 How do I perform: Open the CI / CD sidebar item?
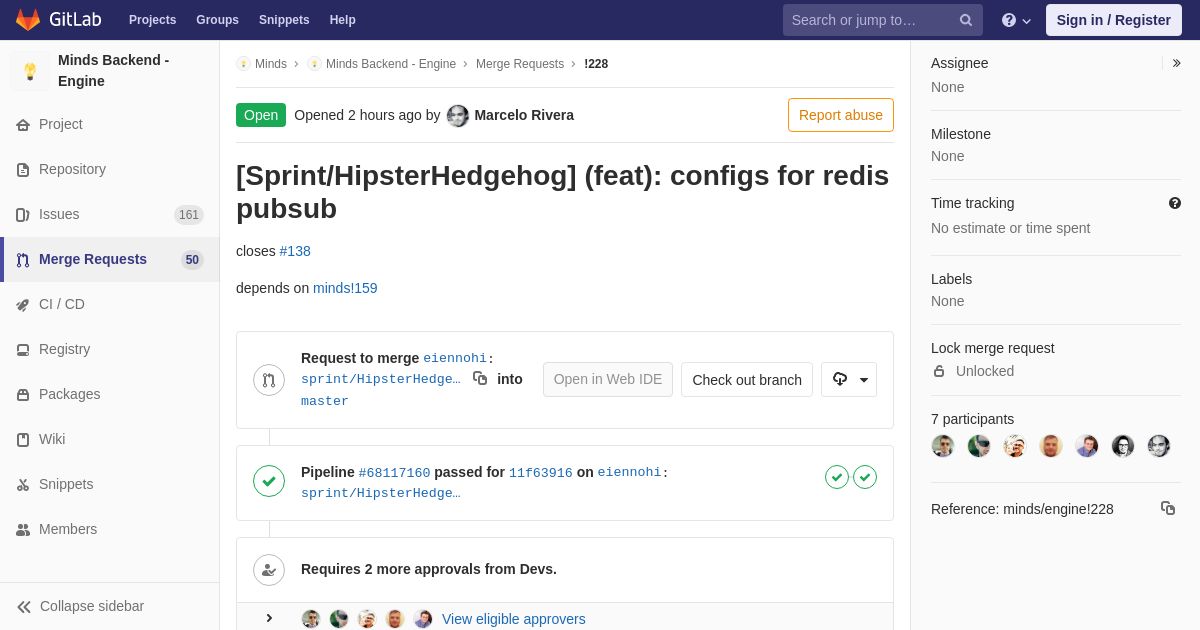tap(62, 304)
